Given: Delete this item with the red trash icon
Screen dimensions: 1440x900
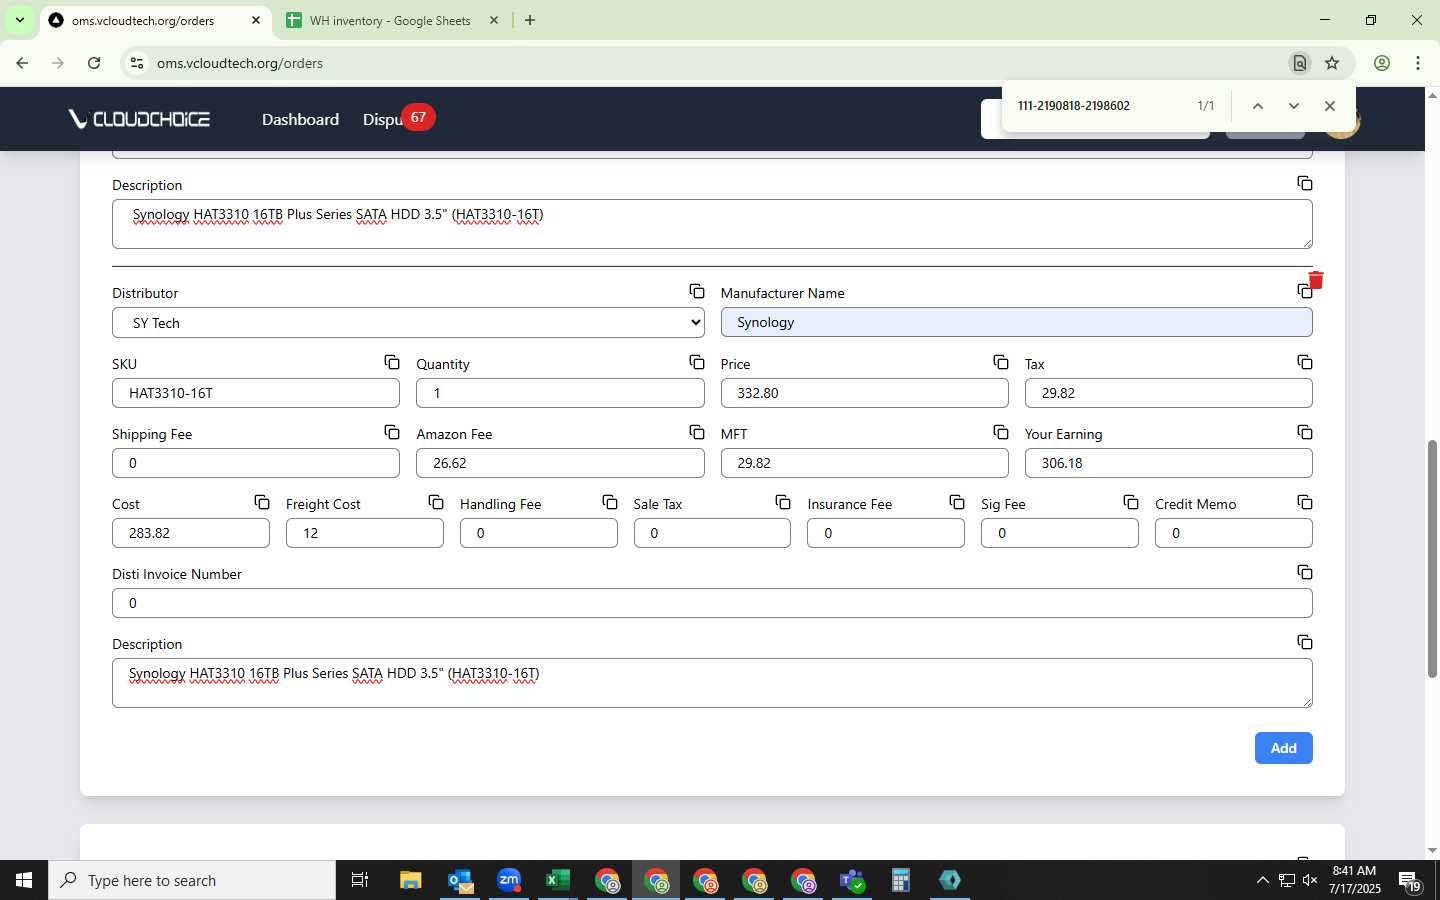Looking at the screenshot, I should [1316, 280].
